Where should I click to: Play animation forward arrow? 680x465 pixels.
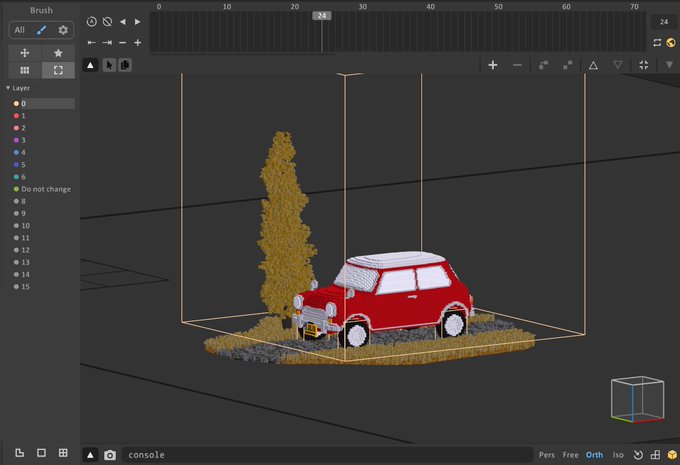pos(137,22)
